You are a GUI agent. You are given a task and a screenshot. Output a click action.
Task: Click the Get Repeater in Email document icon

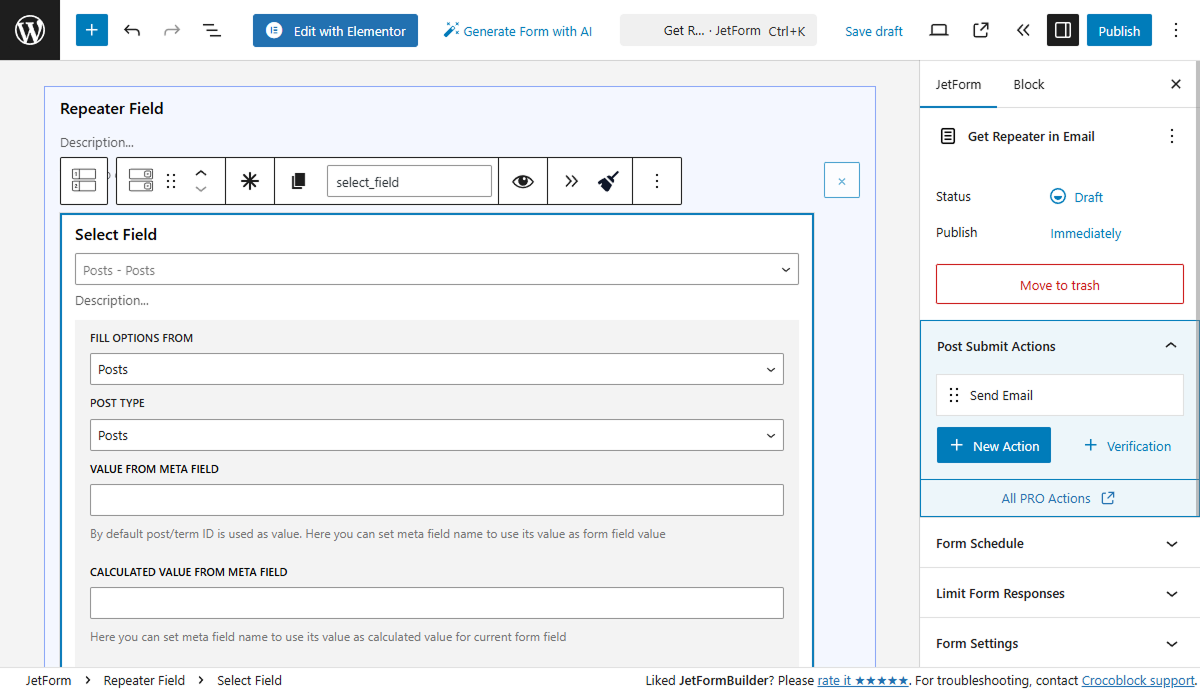[948, 136]
